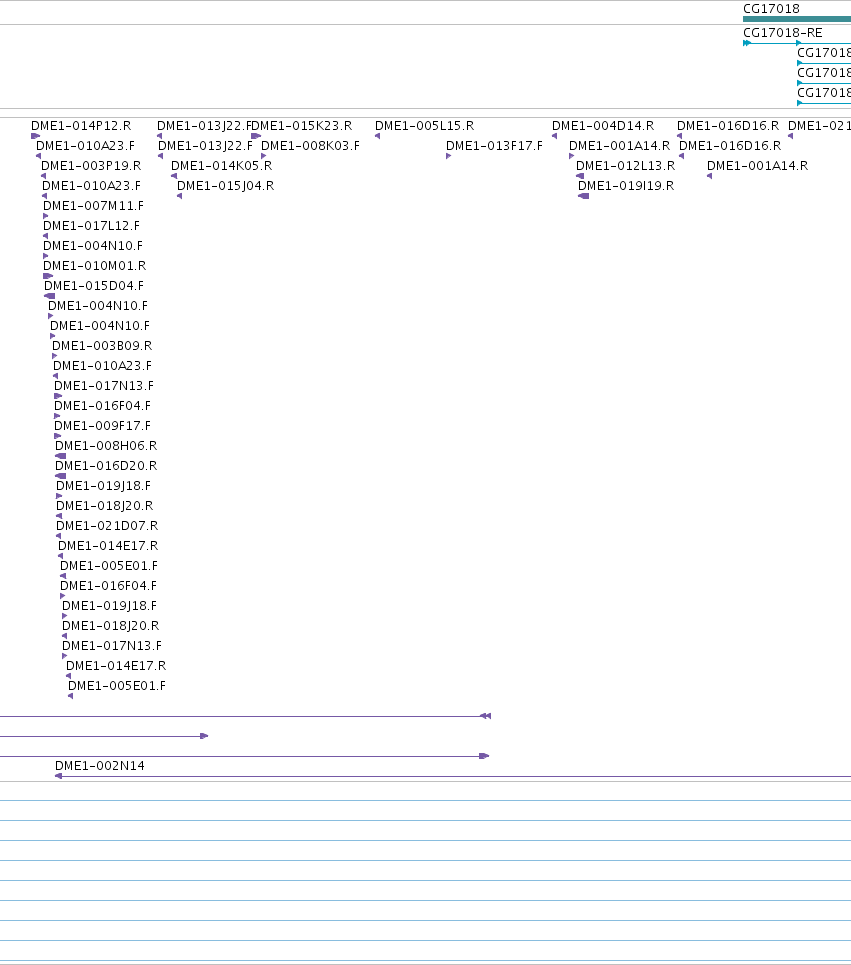Open the DME1-002N14 BAC clone label

click(100, 766)
